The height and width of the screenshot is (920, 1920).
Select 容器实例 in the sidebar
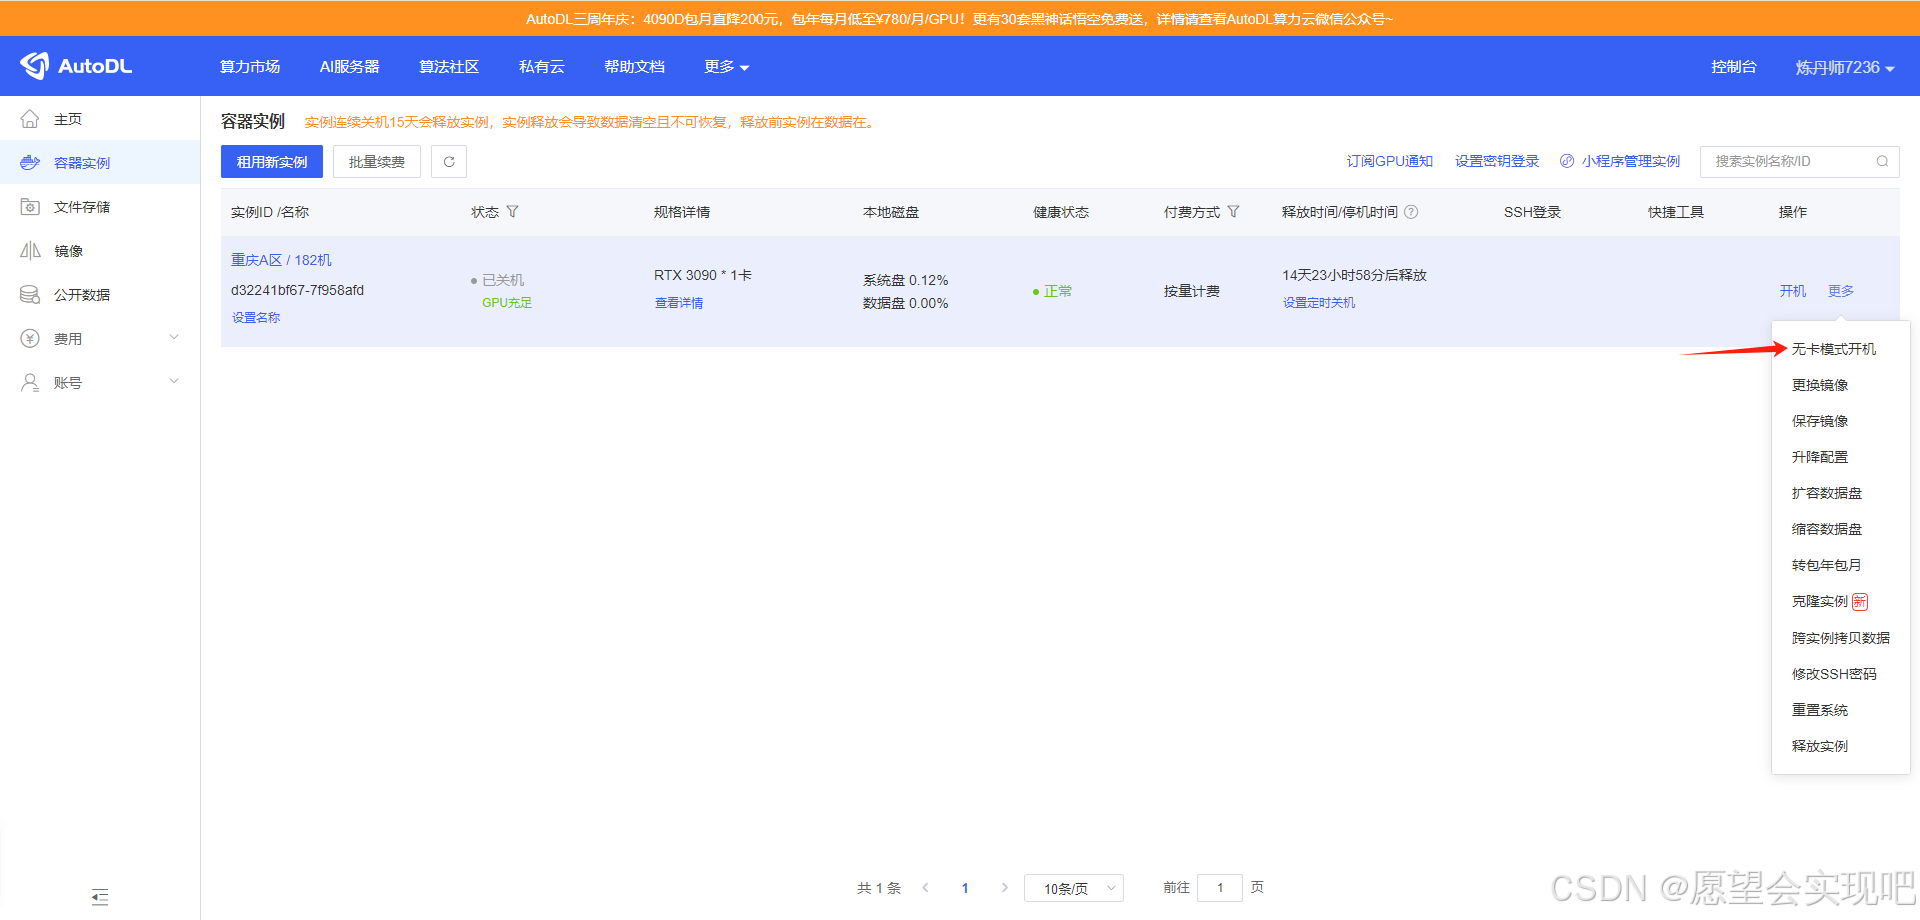pos(100,163)
